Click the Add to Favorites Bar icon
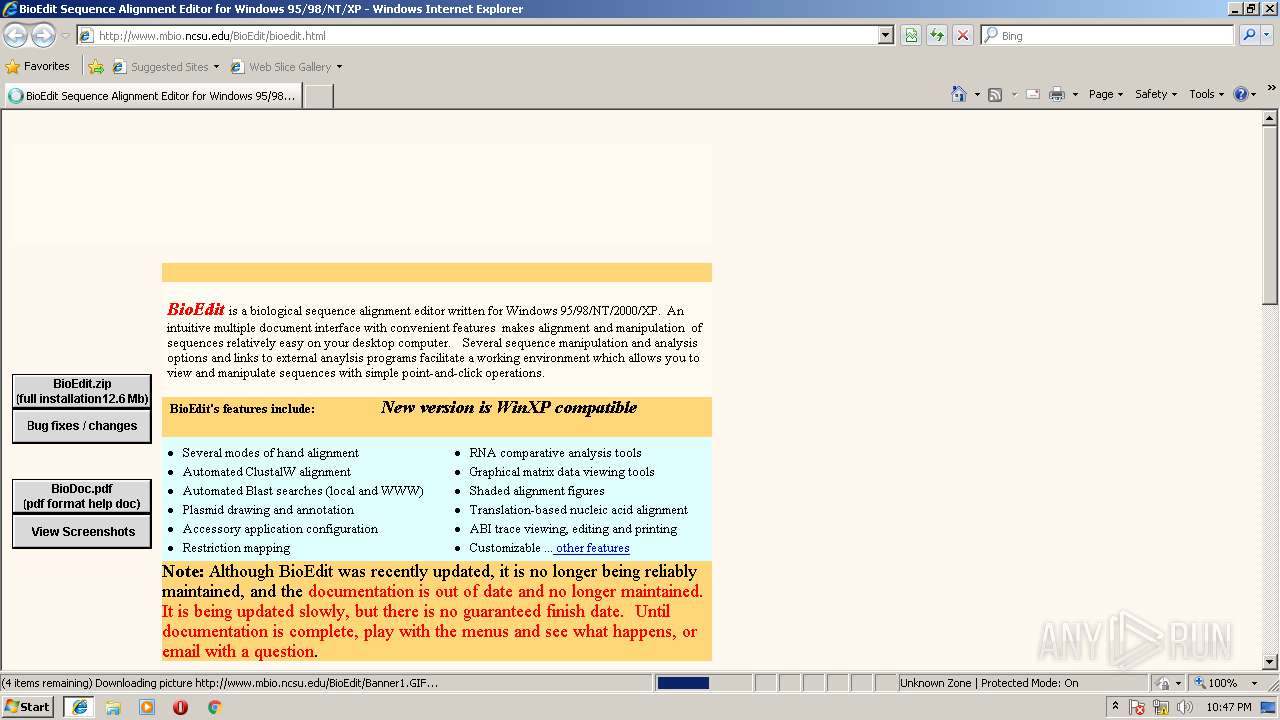 coord(96,67)
